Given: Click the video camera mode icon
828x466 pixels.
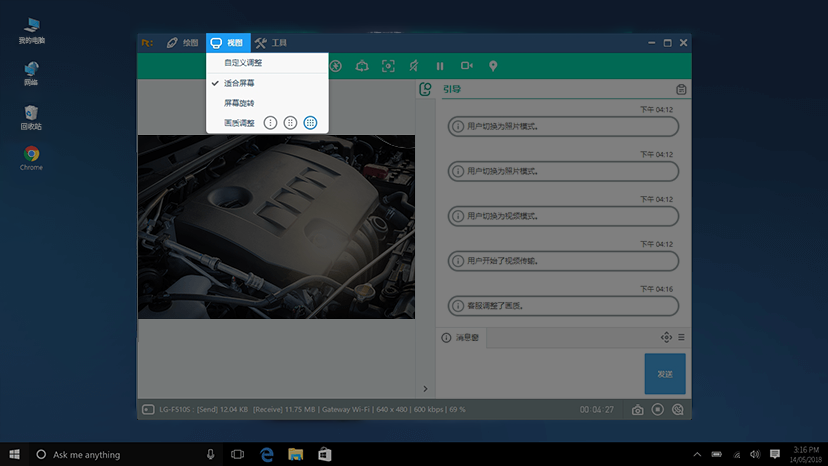Looking at the screenshot, I should (466, 66).
